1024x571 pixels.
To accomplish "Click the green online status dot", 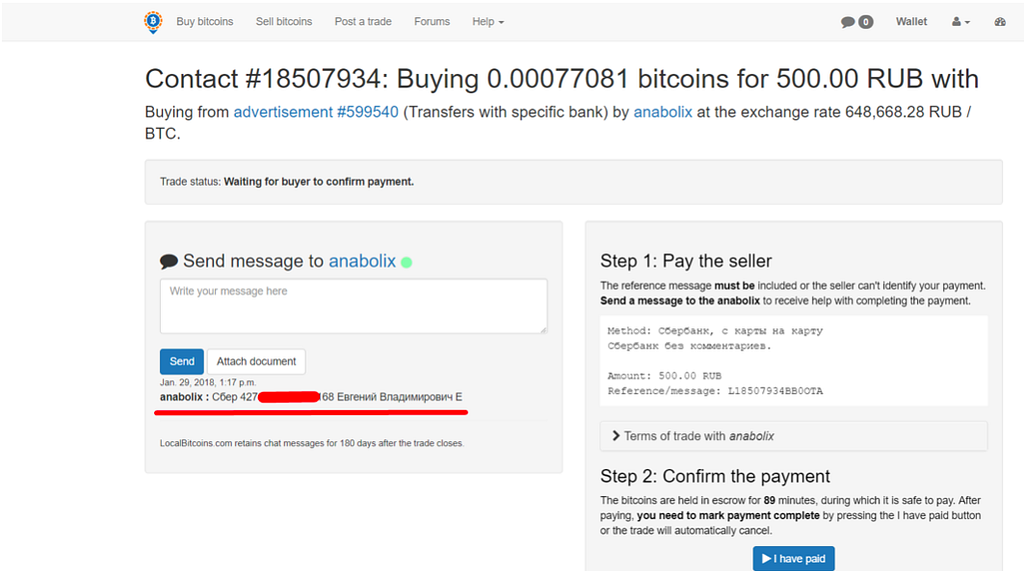I will pyautogui.click(x=406, y=262).
